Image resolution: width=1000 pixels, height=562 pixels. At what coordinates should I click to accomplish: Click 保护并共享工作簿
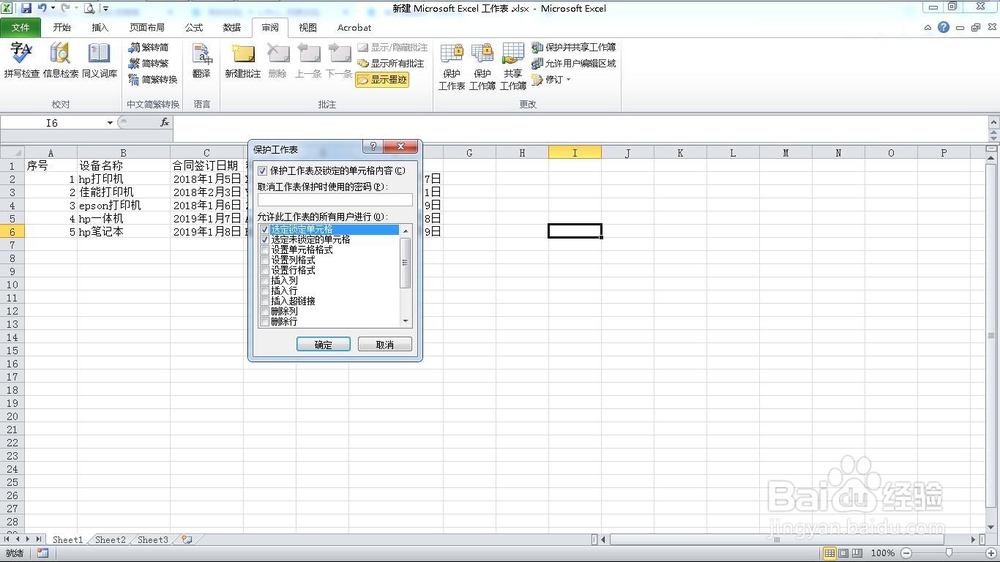(574, 47)
